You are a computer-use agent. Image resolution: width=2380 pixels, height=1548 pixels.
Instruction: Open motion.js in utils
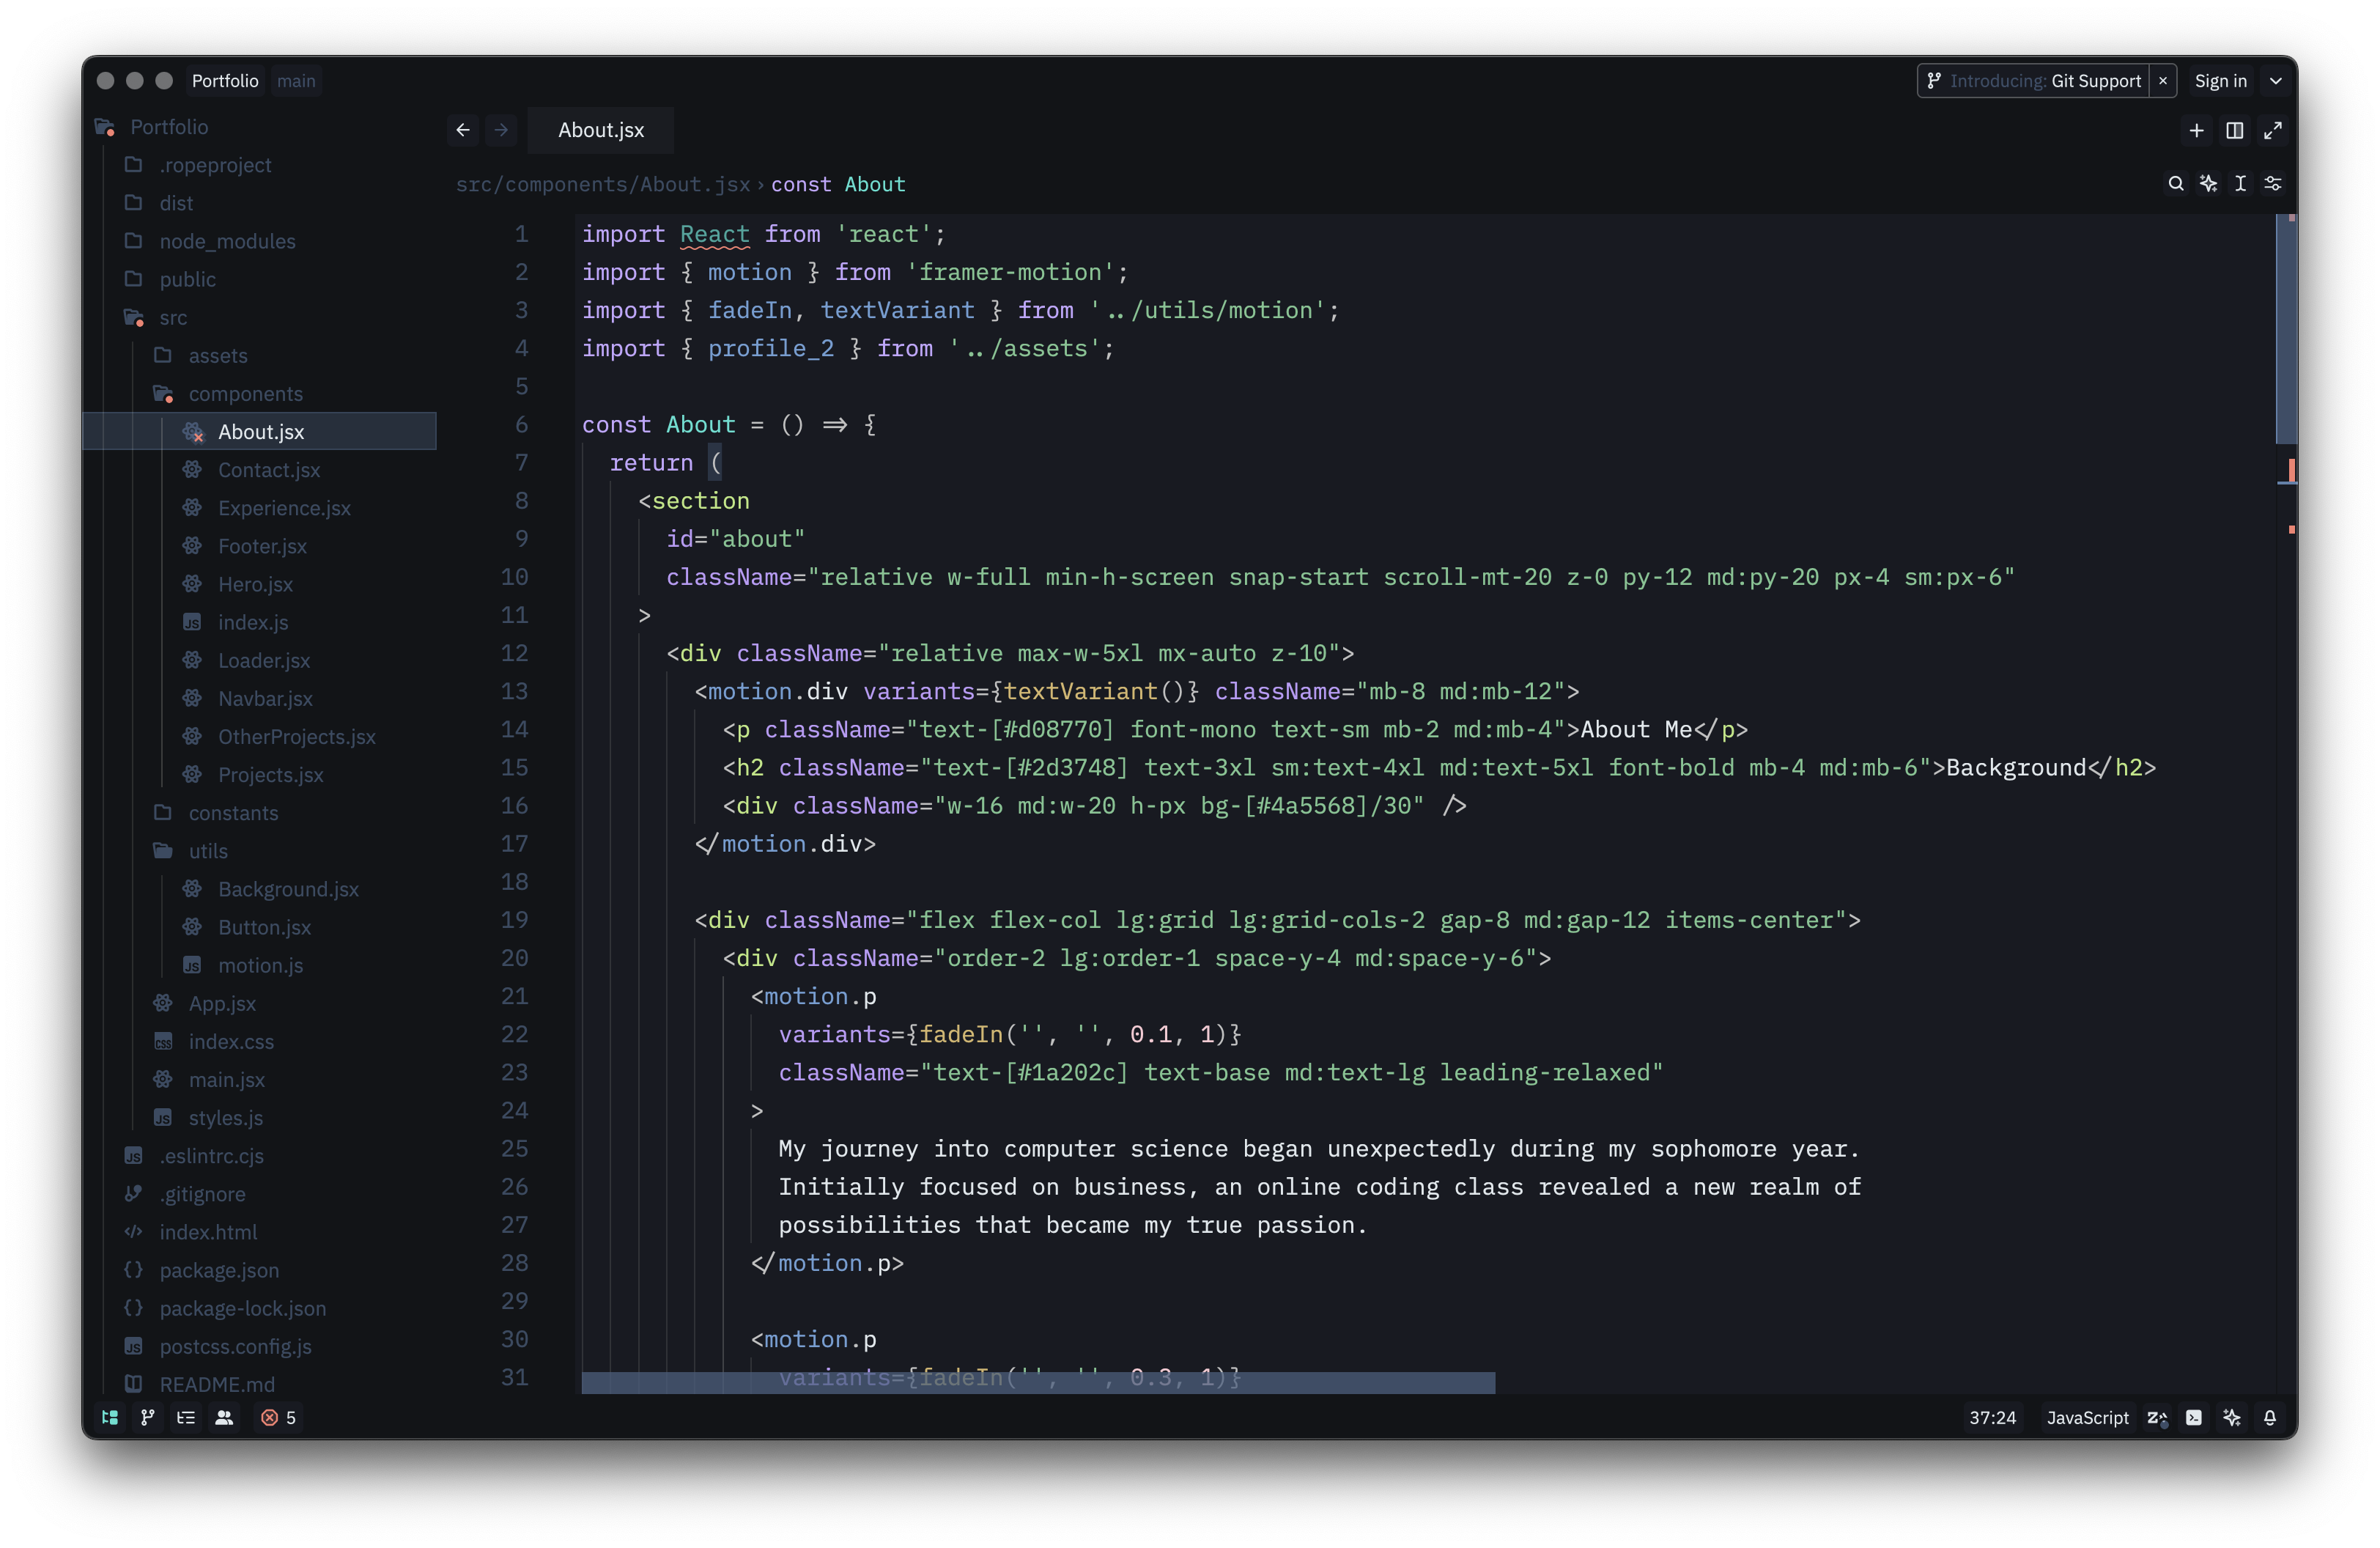point(260,965)
